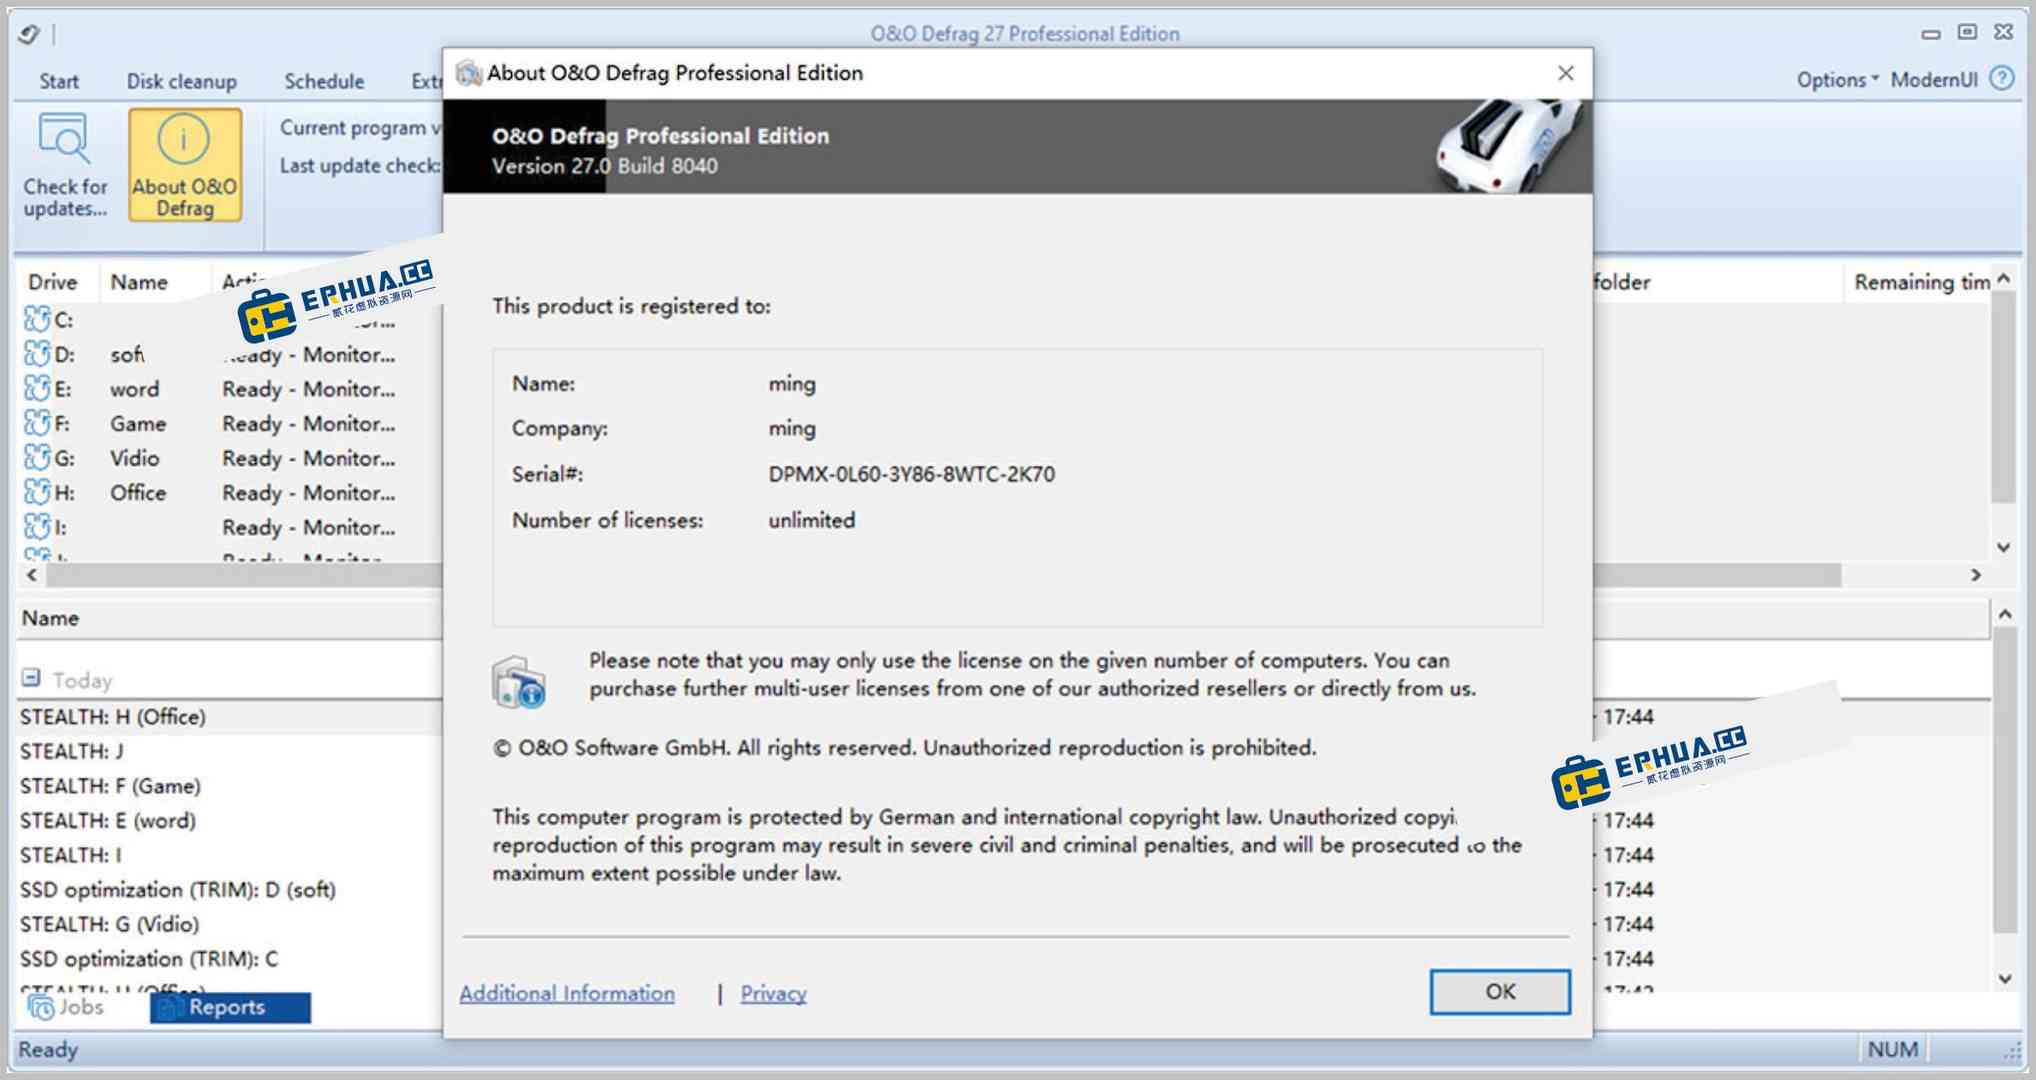Switch to the Reports tab
This screenshot has height=1080, width=2036.
(230, 1007)
